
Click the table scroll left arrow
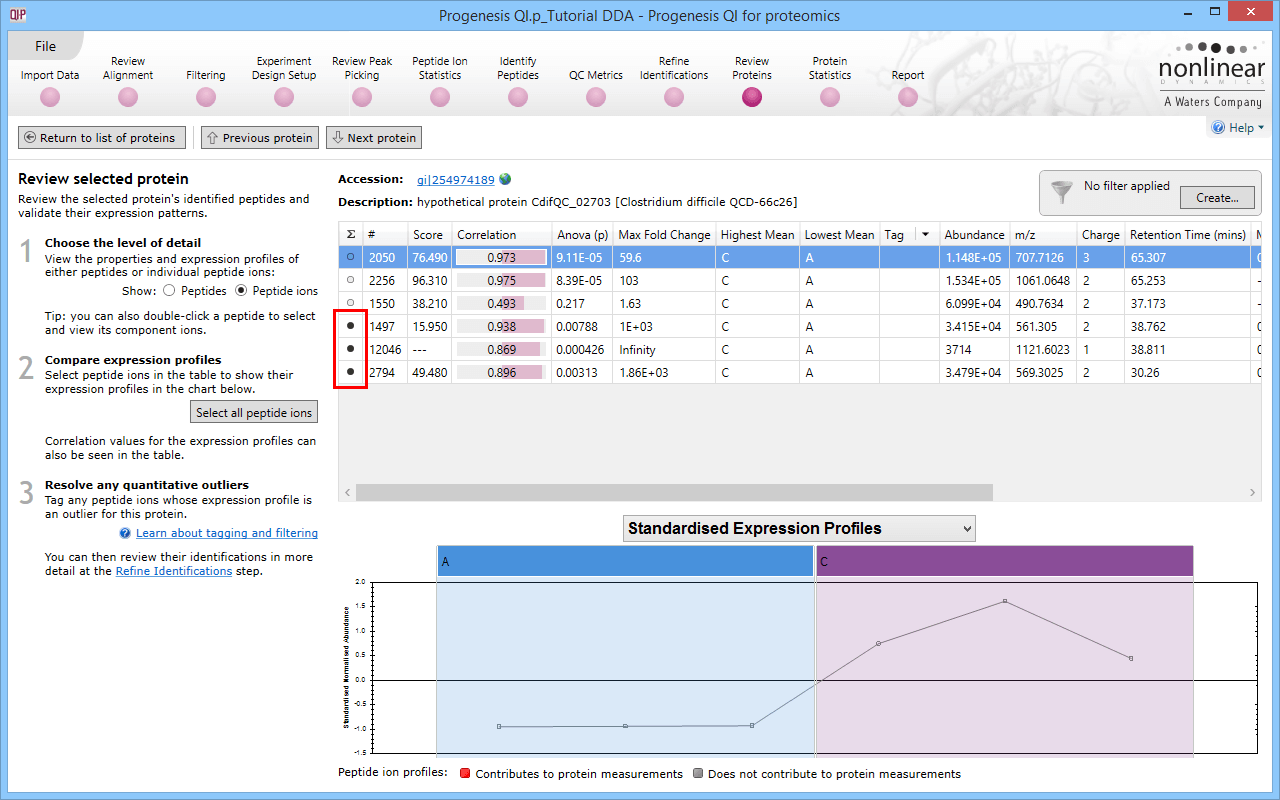(x=347, y=492)
